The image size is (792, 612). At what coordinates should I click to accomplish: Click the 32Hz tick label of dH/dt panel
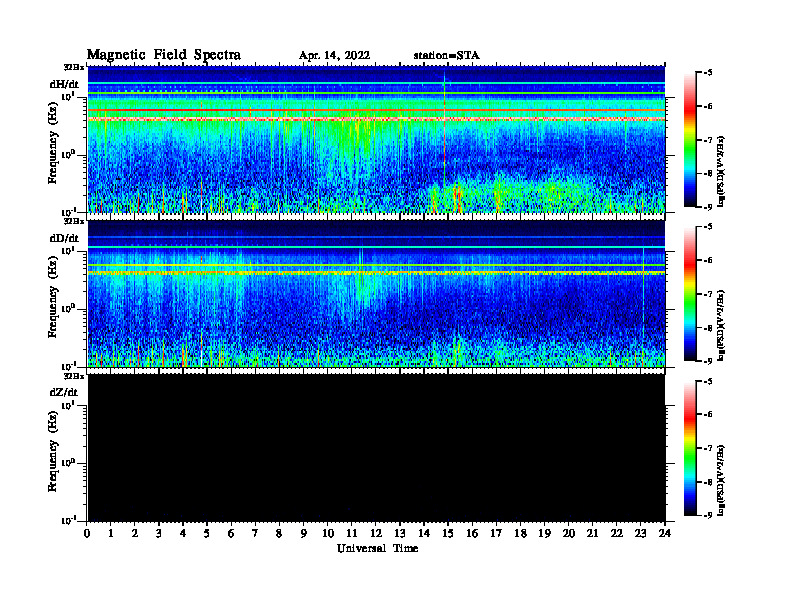(74, 67)
